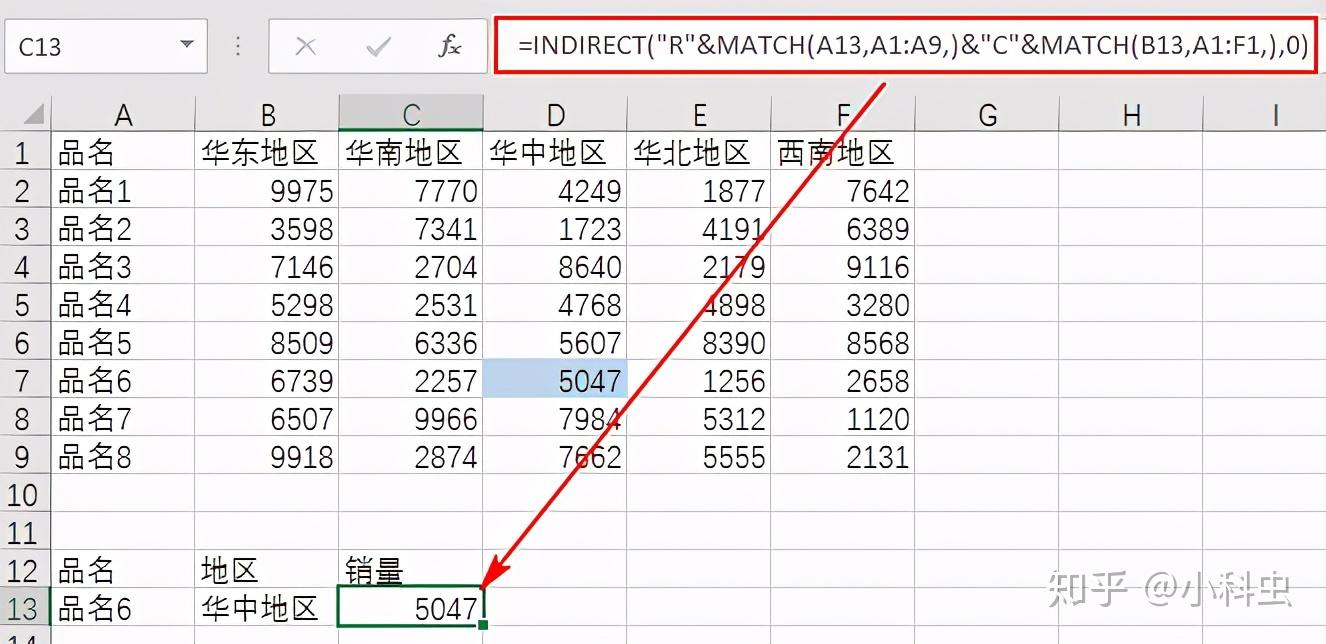Click the Name Box showing C13

click(x=106, y=46)
